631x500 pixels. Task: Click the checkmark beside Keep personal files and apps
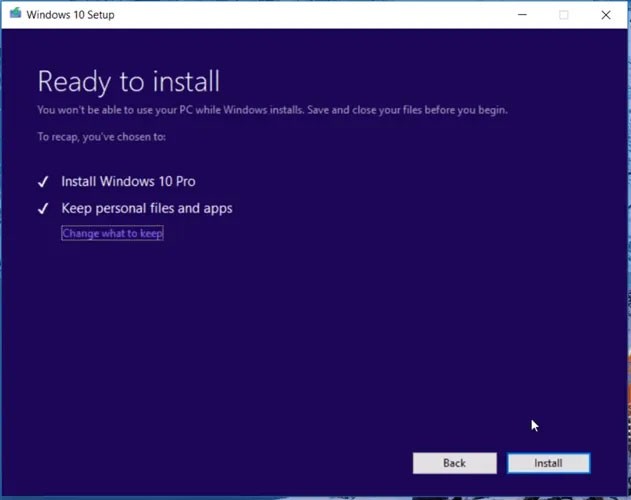pos(43,209)
